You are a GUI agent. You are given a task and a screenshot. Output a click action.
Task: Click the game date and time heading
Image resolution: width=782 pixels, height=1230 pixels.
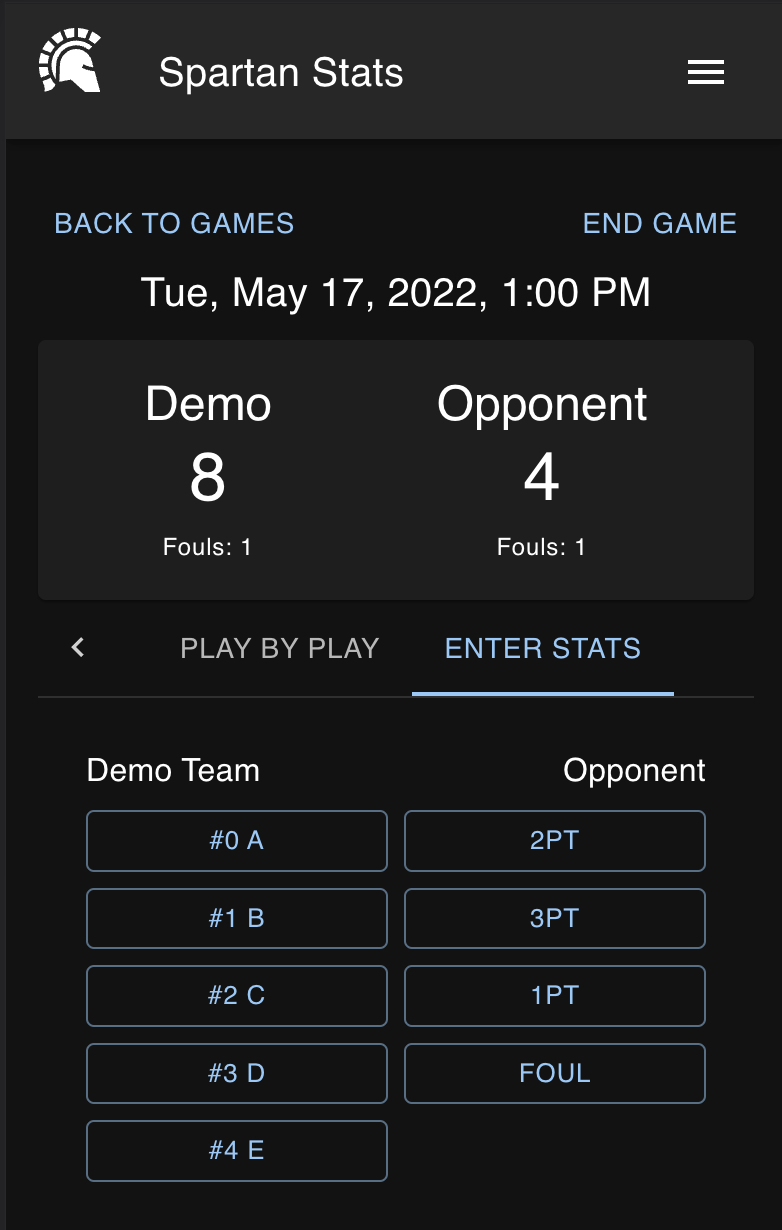(x=396, y=292)
